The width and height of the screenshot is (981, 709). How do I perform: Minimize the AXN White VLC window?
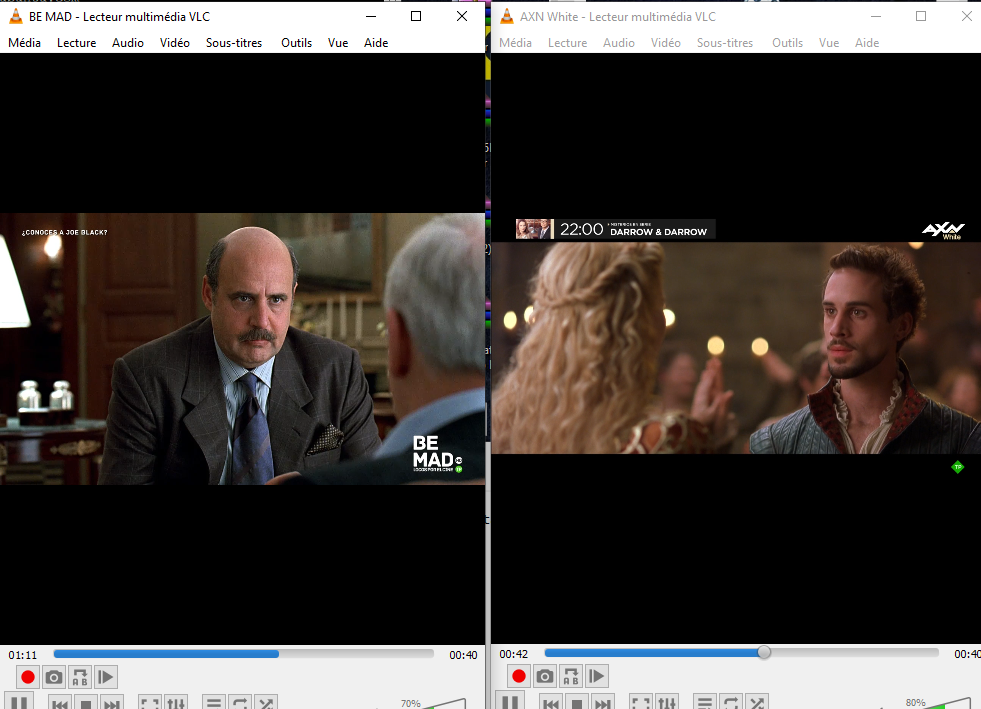(876, 16)
